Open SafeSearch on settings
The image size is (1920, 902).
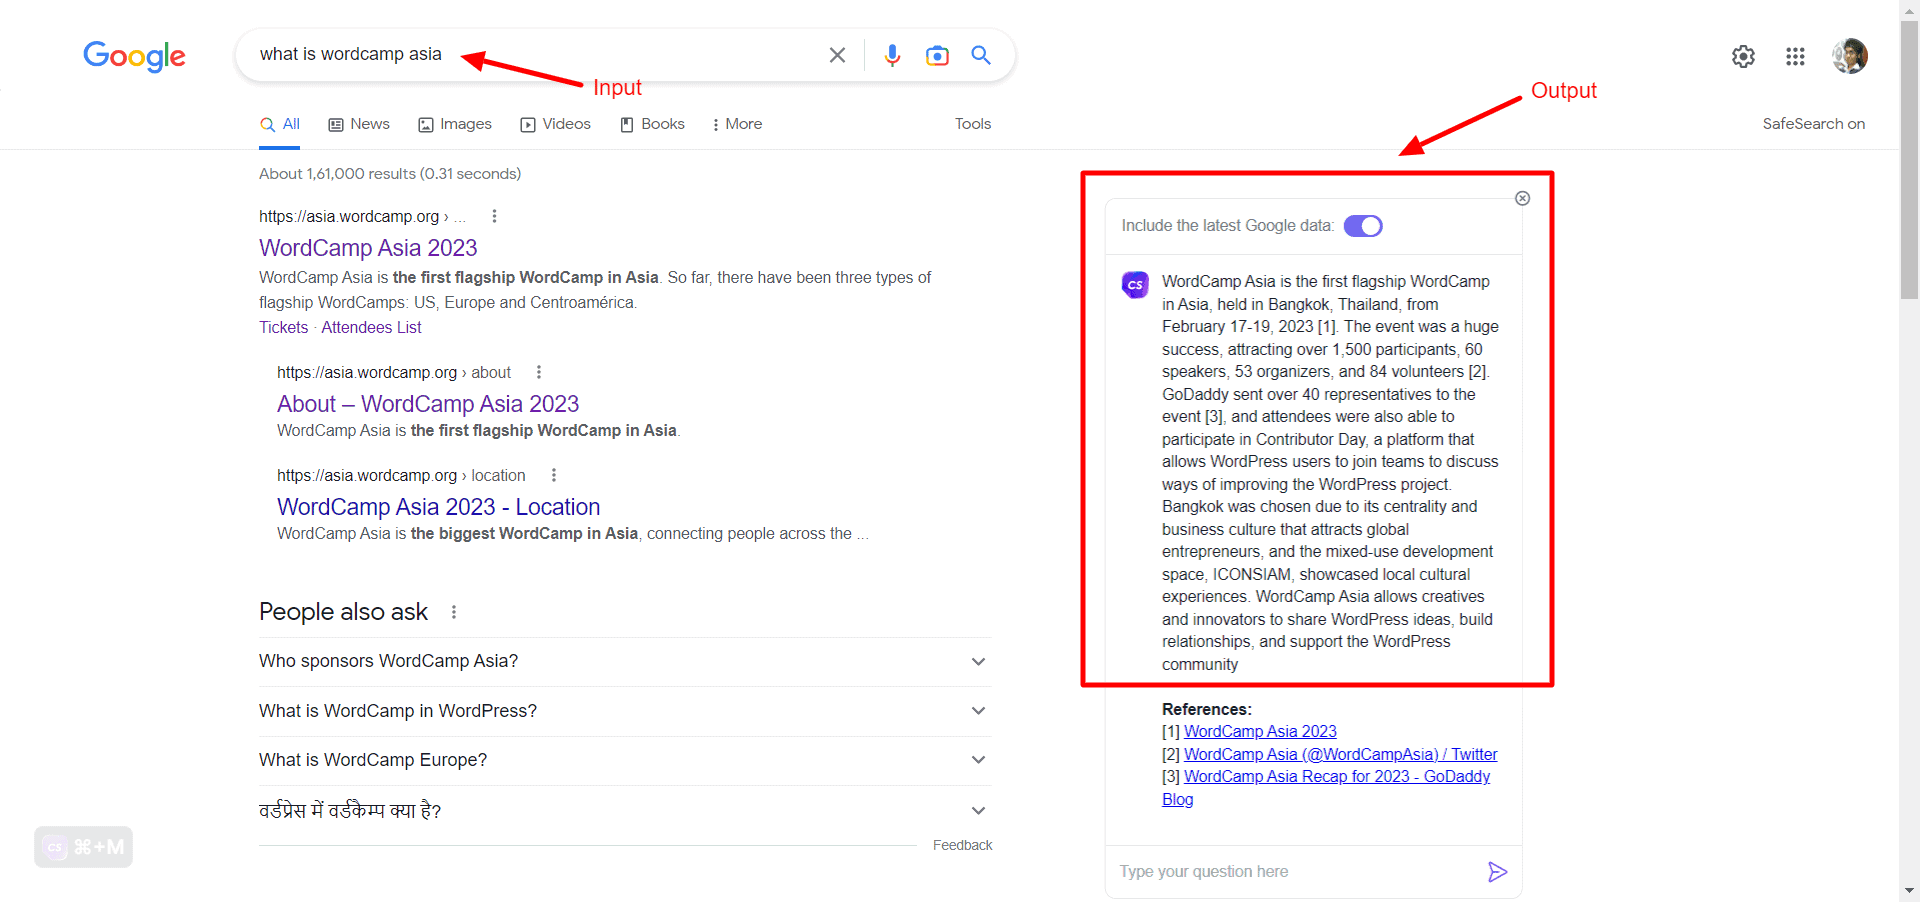(1813, 124)
